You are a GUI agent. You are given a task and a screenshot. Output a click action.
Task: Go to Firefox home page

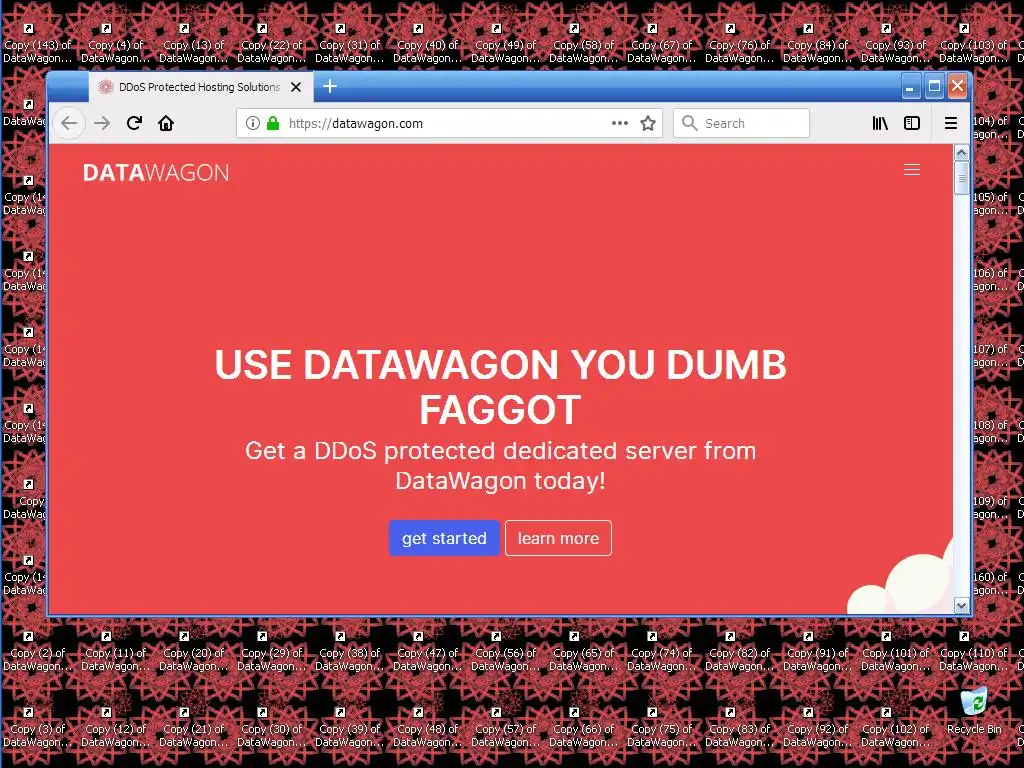coord(166,123)
